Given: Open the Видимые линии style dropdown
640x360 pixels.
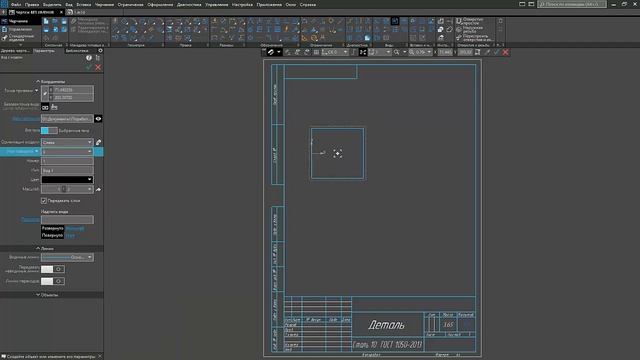Looking at the screenshot, I should (67, 257).
